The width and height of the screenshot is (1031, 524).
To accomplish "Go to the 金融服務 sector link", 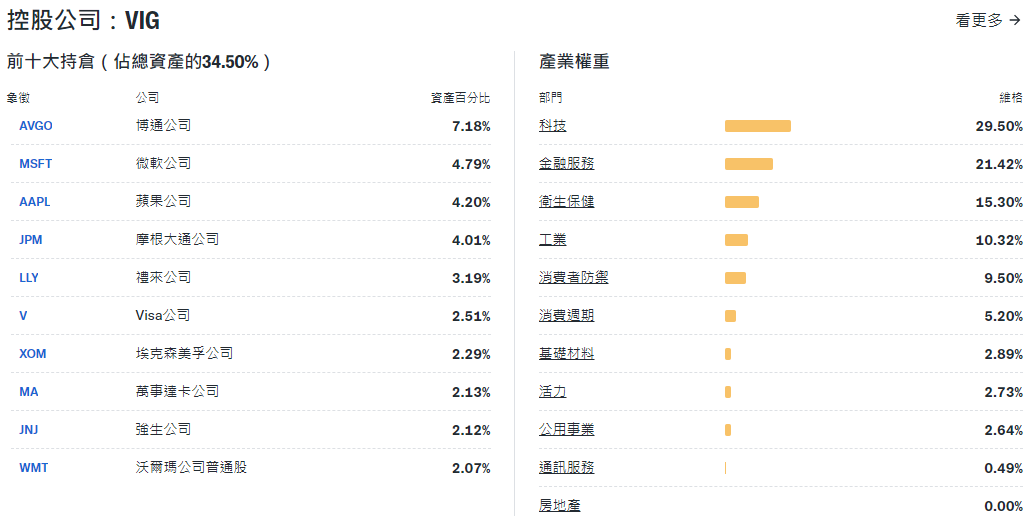I will (x=566, y=164).
